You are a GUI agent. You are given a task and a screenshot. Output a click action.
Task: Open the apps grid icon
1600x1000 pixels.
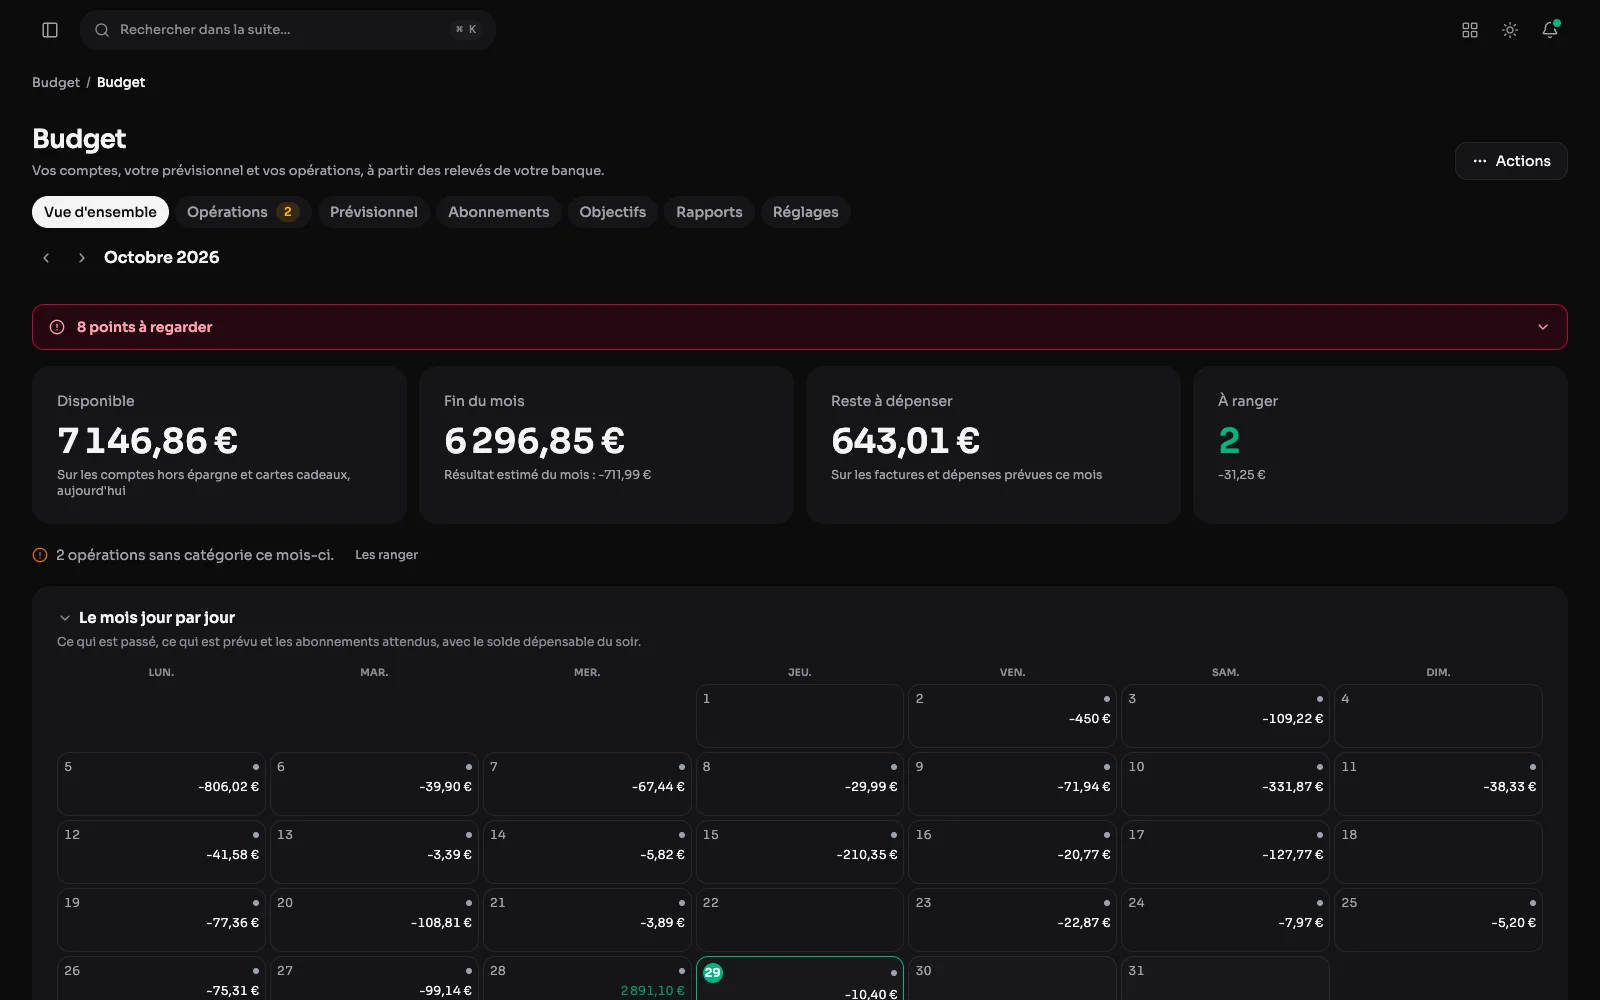(x=1470, y=30)
